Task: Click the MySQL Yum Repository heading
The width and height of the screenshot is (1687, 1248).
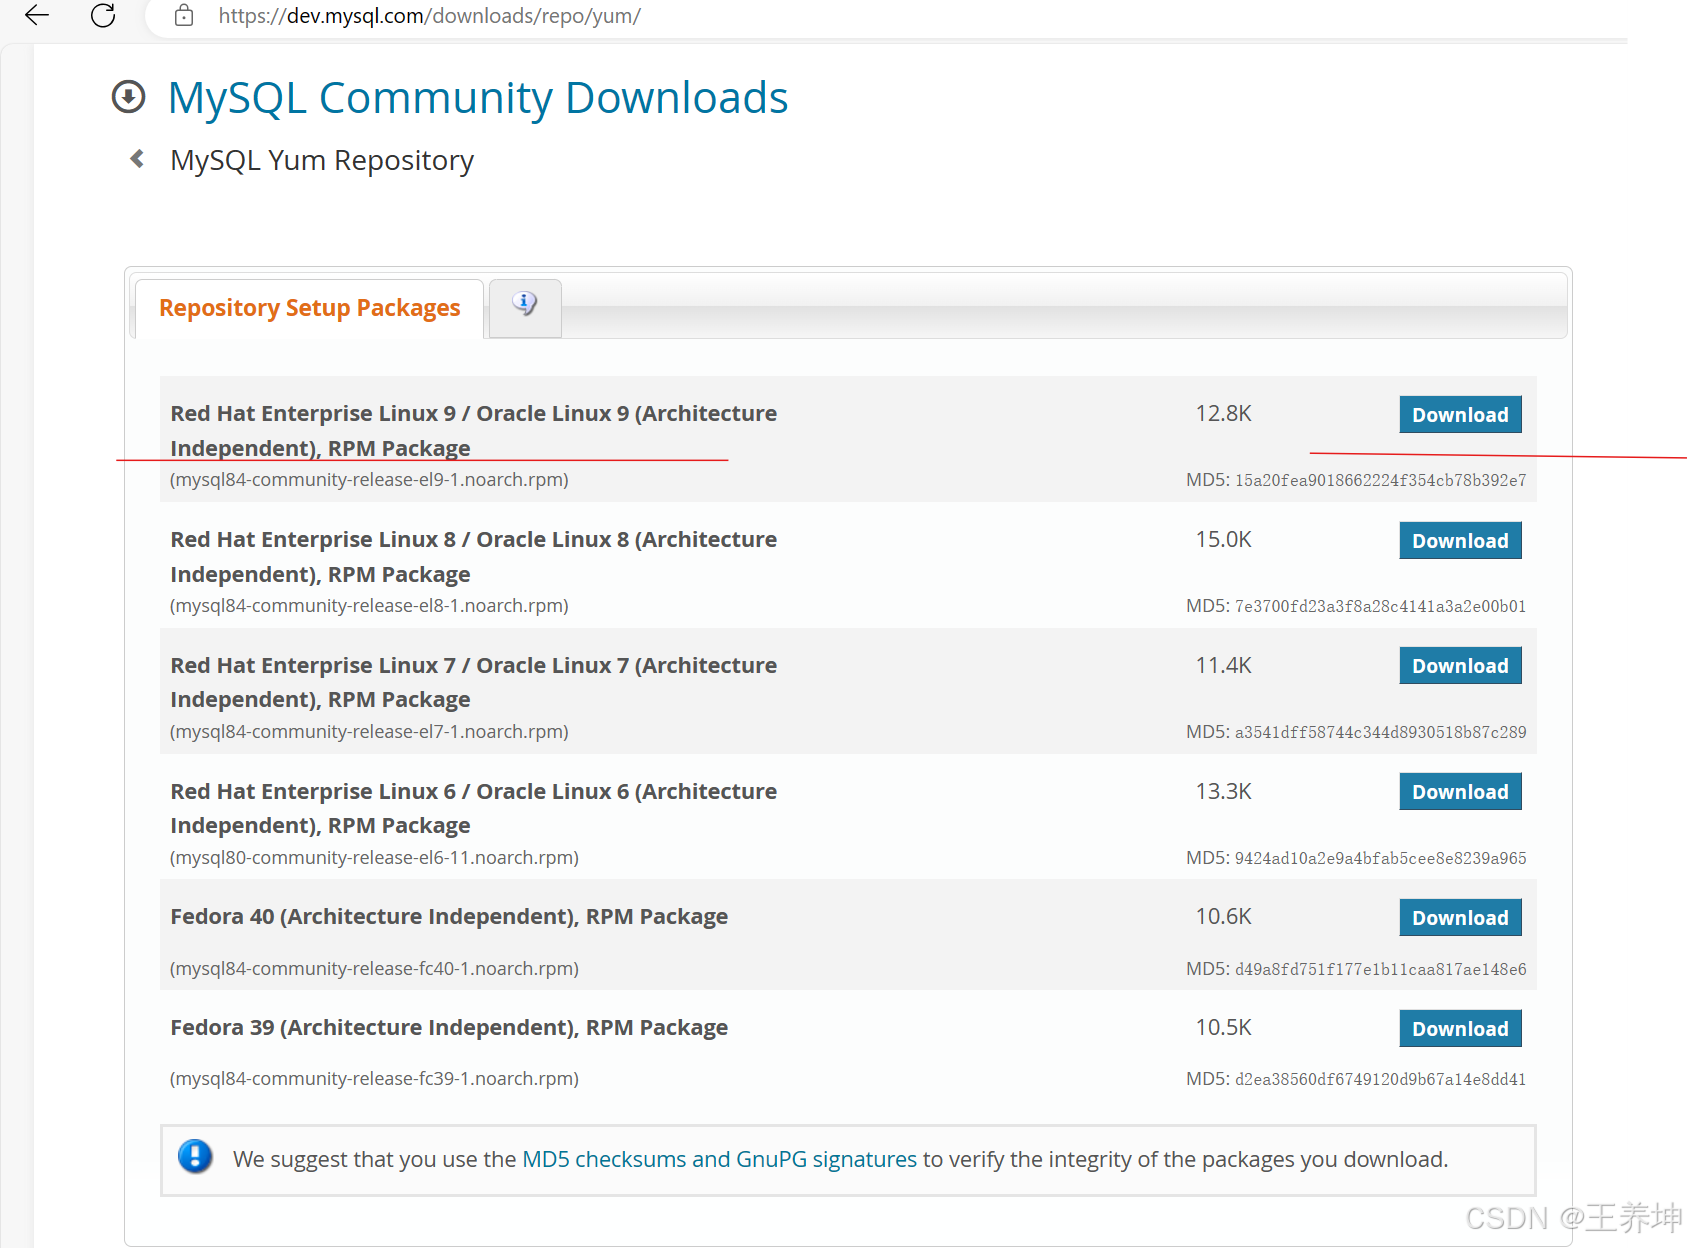Action: click(322, 161)
